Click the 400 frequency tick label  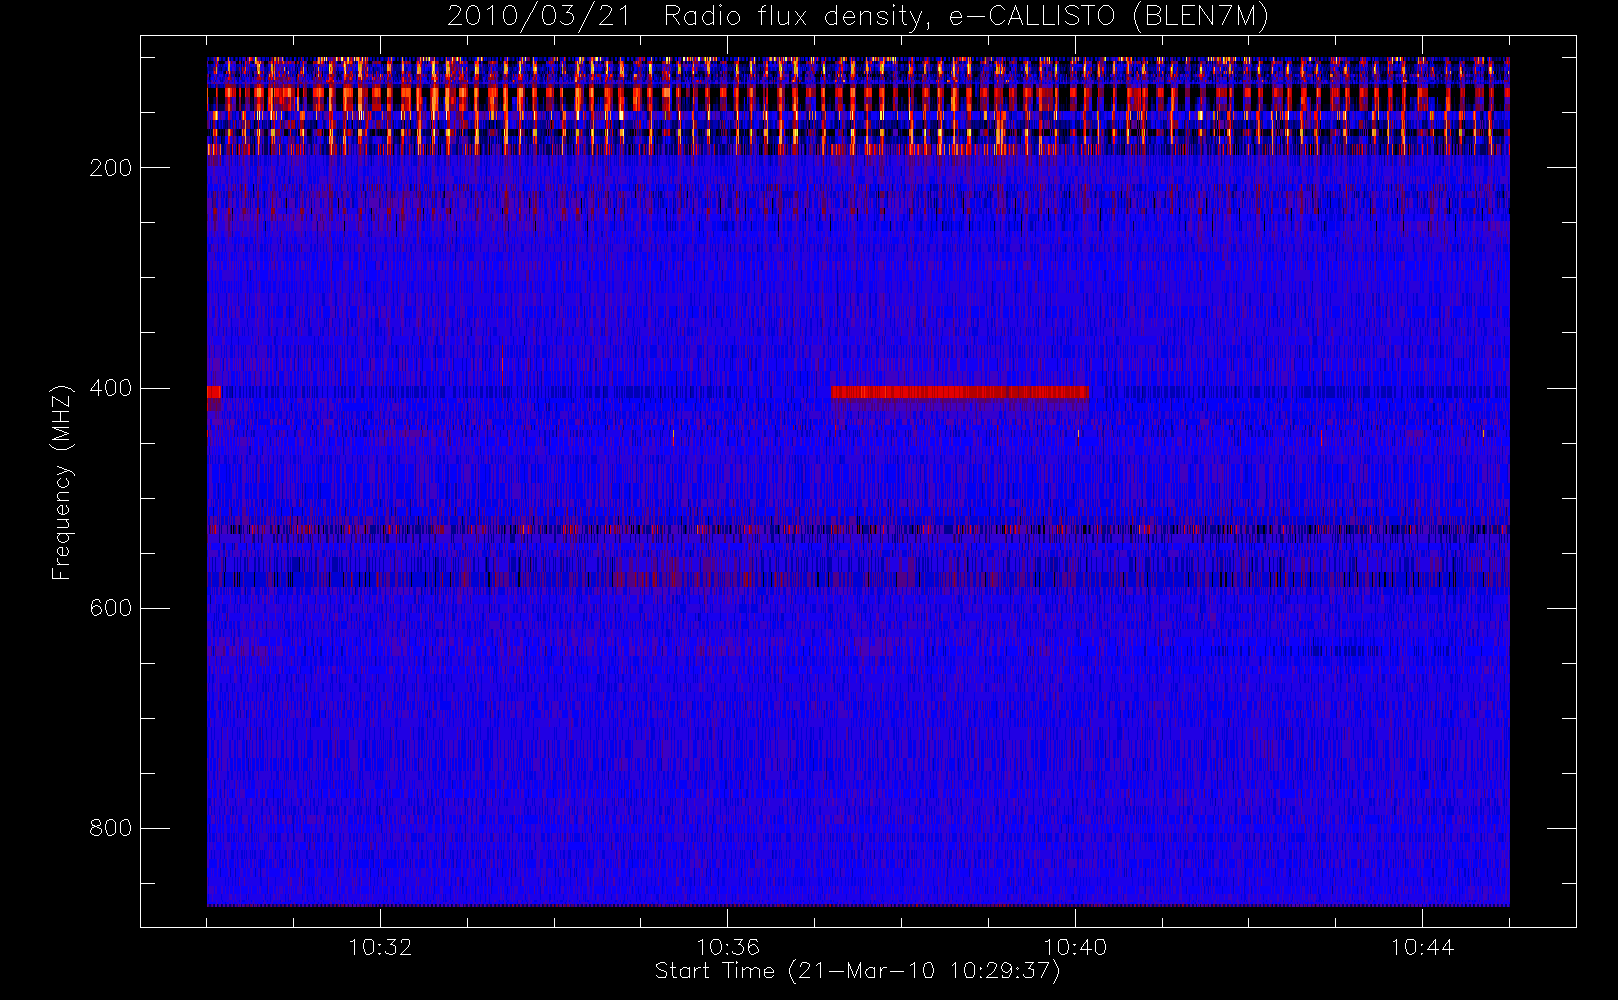[111, 388]
